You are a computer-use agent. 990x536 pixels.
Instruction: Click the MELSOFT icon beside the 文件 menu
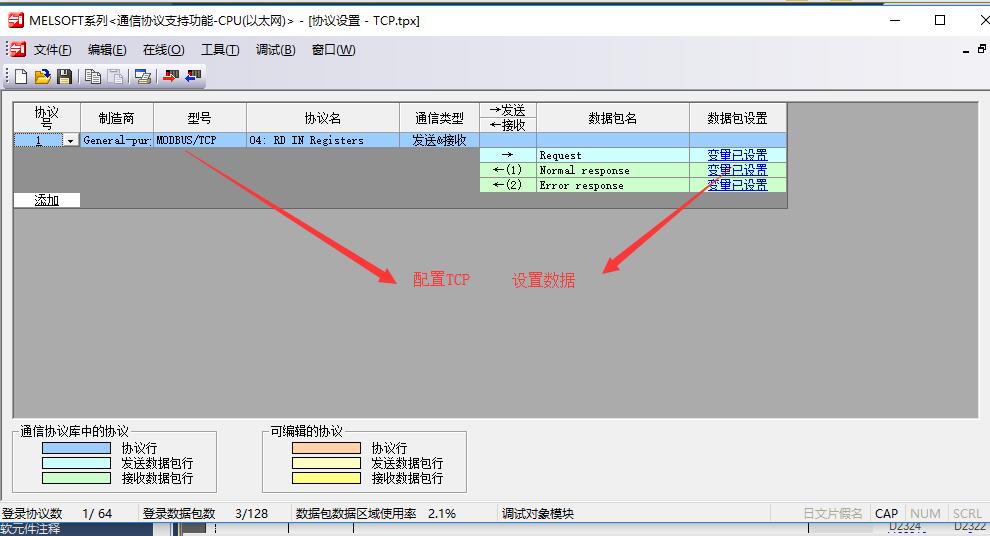point(18,49)
